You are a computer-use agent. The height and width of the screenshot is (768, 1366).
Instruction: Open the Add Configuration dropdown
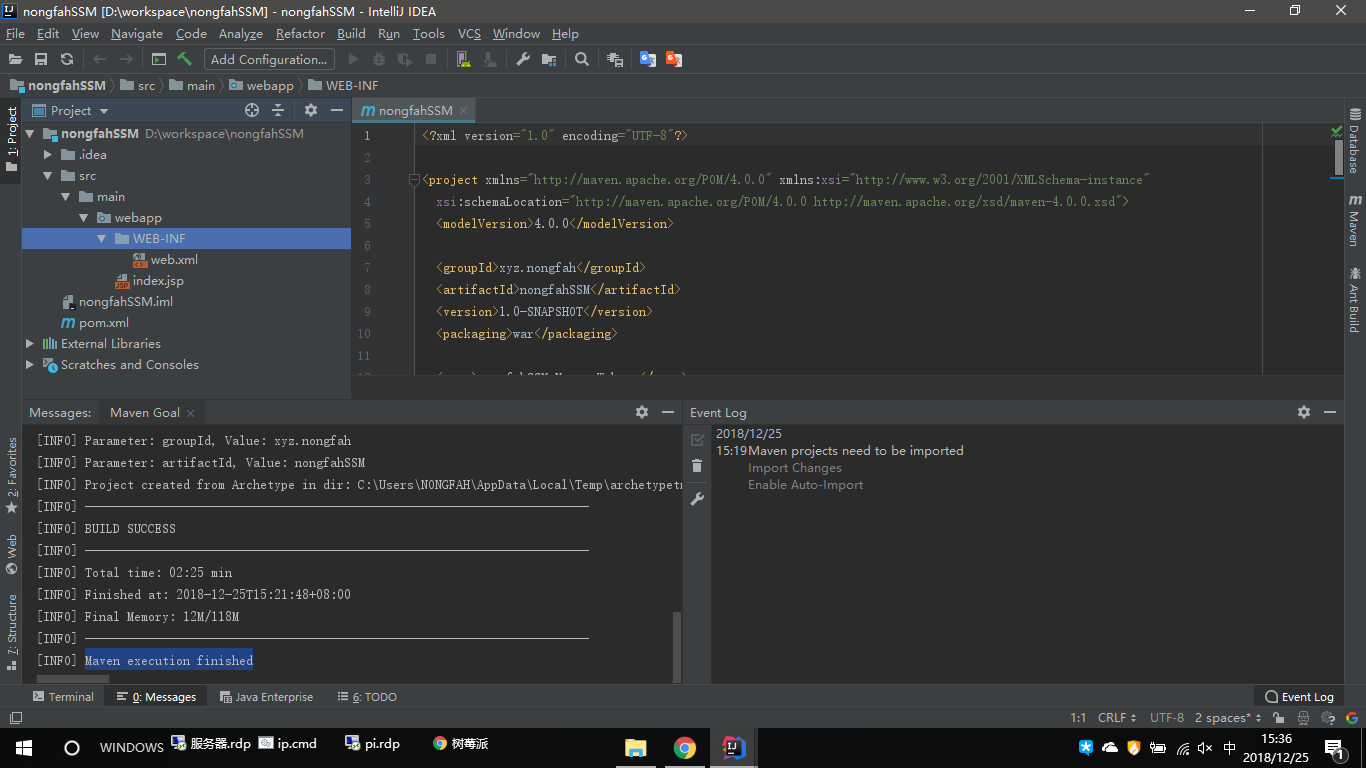pyautogui.click(x=269, y=60)
